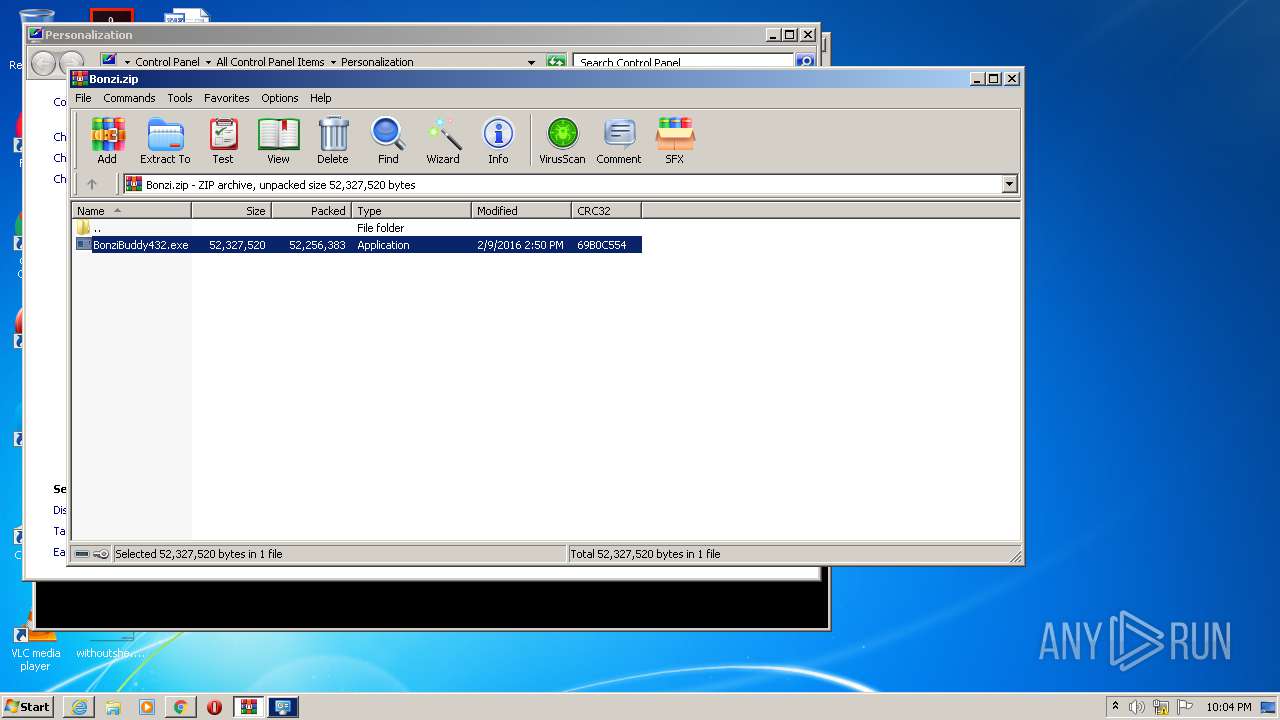The width and height of the screenshot is (1280, 720).
Task: Open the Tools menu
Action: [180, 98]
